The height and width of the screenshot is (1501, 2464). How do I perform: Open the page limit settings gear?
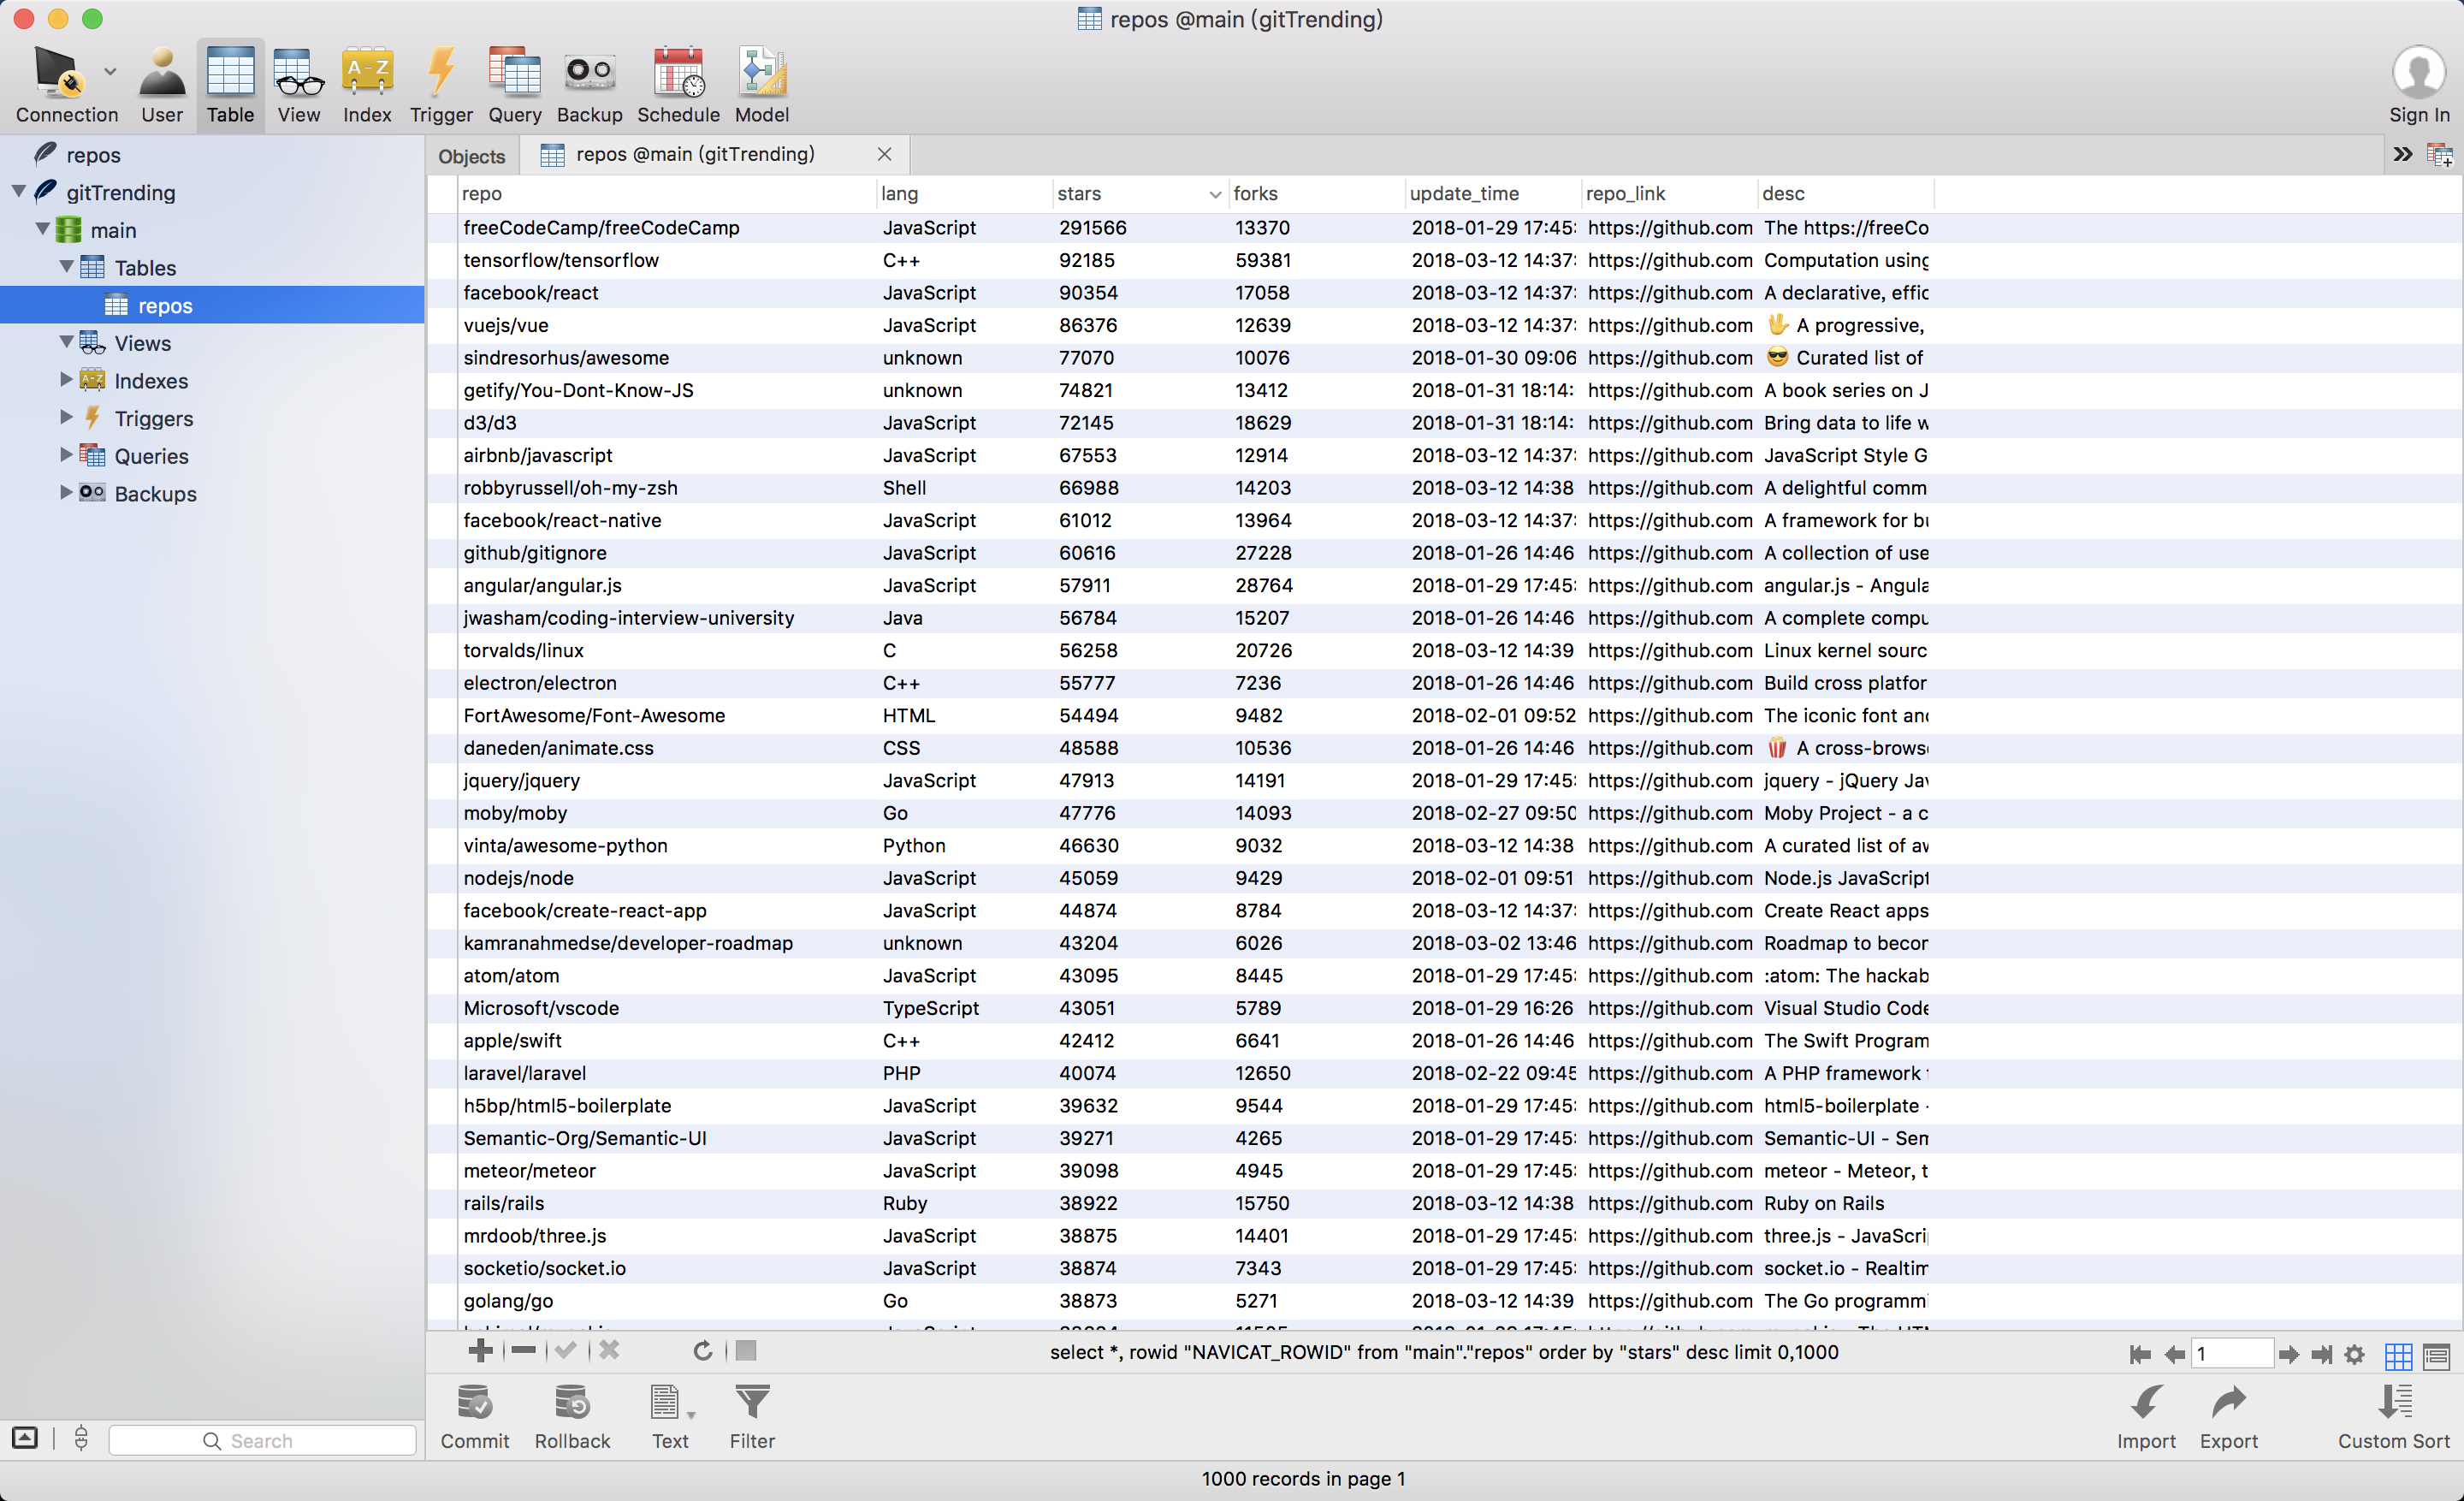[x=2355, y=1355]
